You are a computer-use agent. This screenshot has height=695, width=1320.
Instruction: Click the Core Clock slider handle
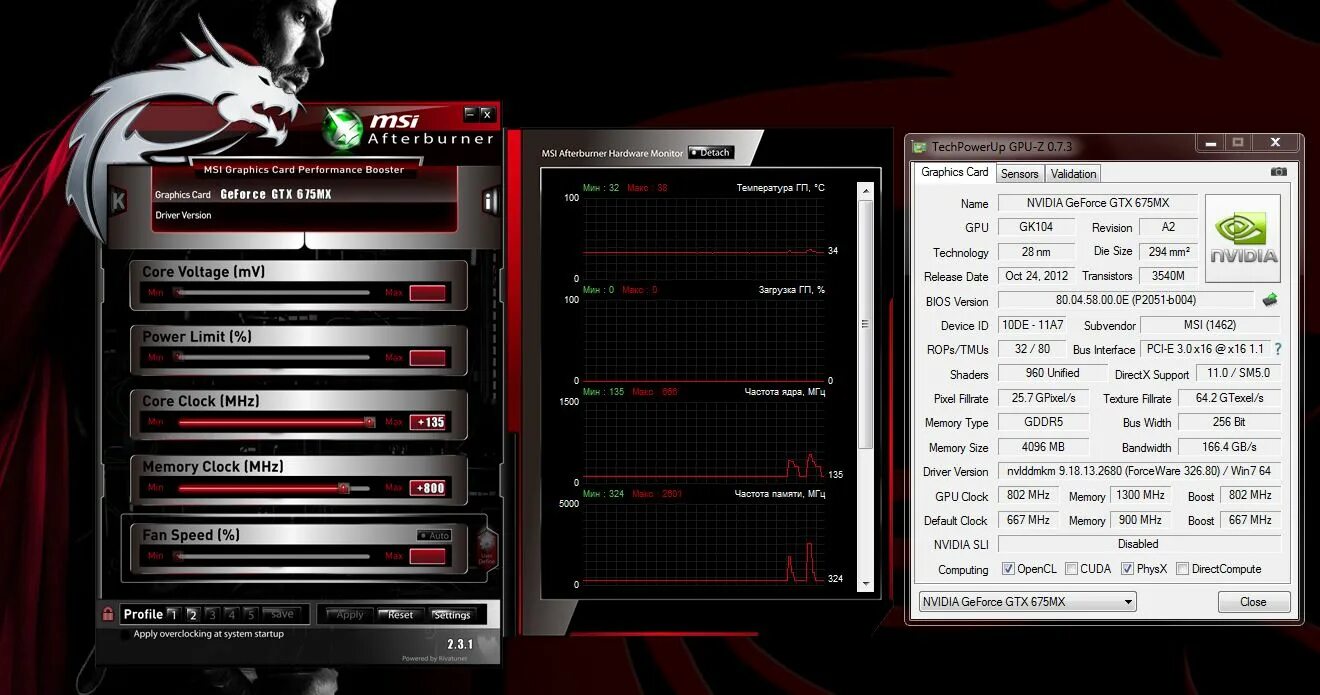(x=369, y=422)
